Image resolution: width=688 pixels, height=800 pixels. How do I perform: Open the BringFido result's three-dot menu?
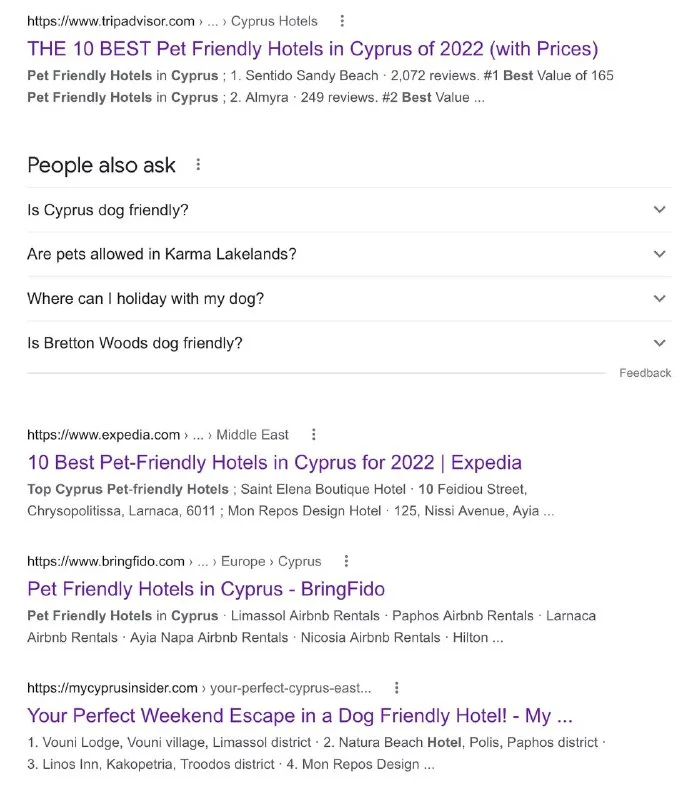(x=346, y=561)
